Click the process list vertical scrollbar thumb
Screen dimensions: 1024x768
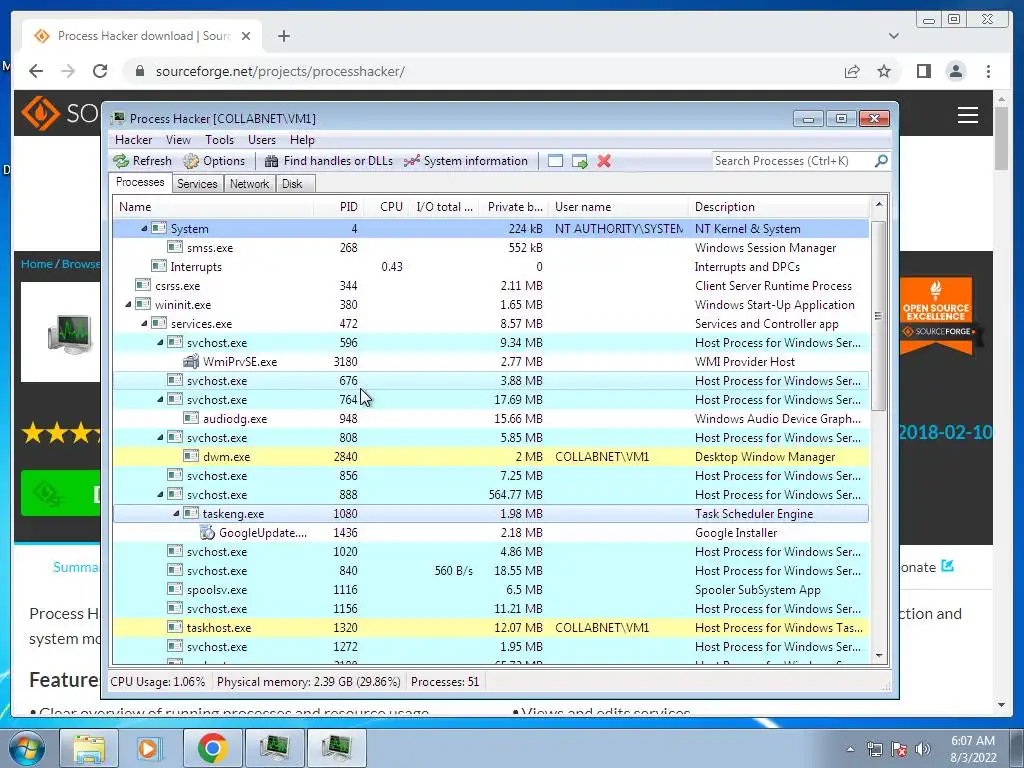(x=879, y=316)
